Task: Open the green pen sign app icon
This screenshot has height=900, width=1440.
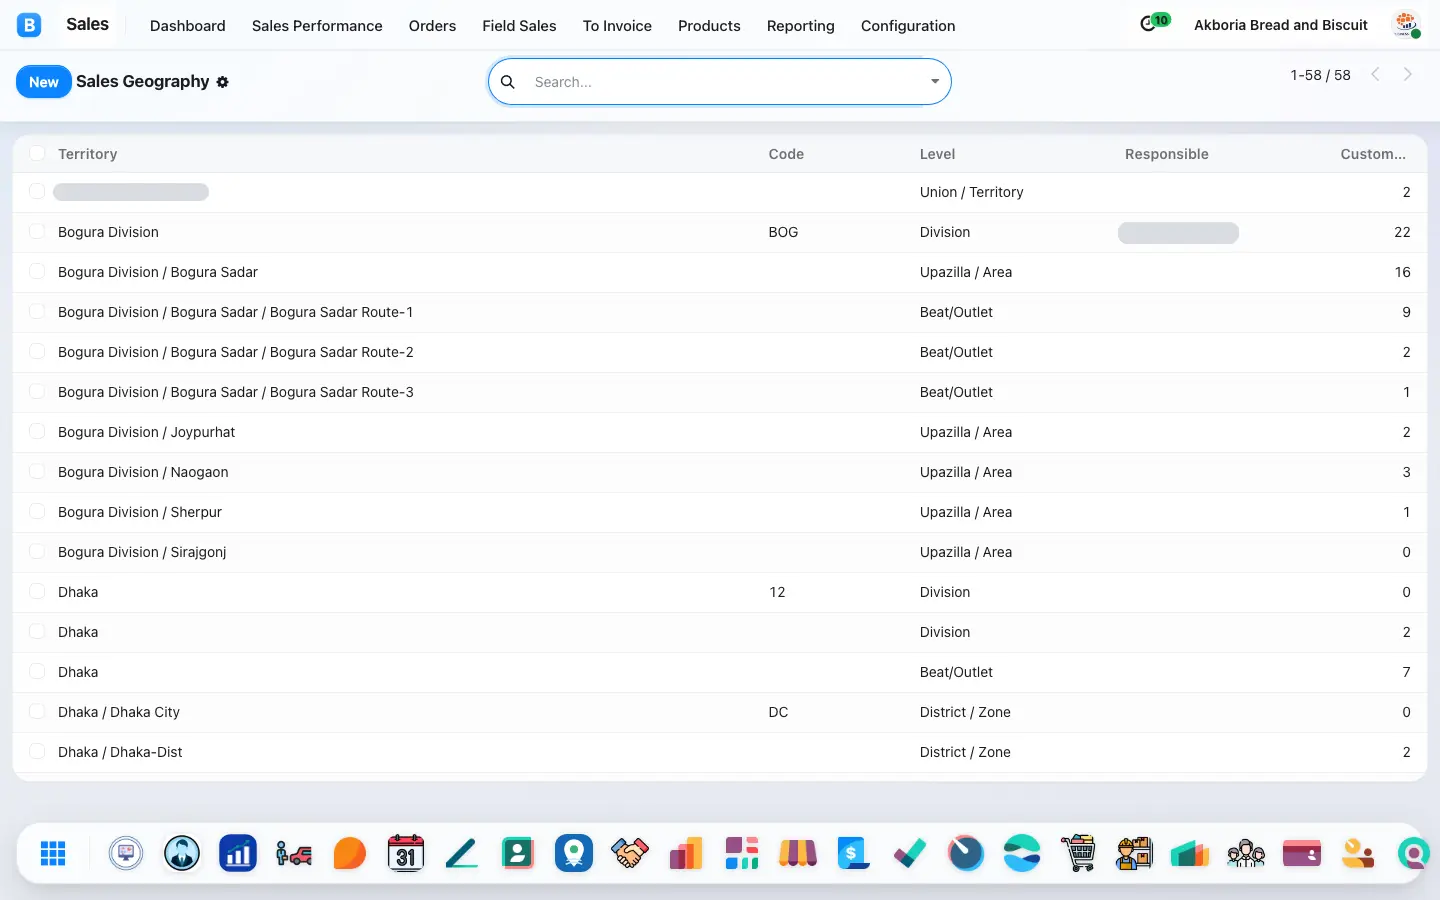Action: coord(462,853)
